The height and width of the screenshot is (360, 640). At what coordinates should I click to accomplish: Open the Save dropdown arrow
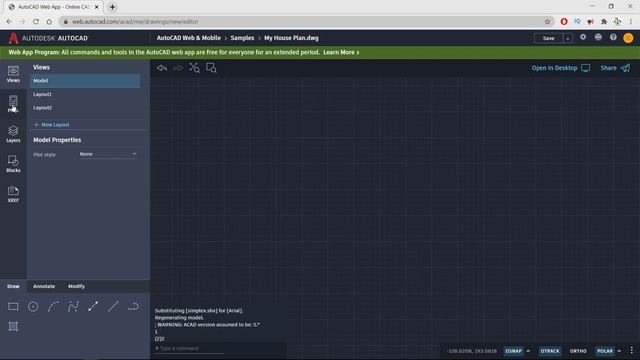[567, 38]
